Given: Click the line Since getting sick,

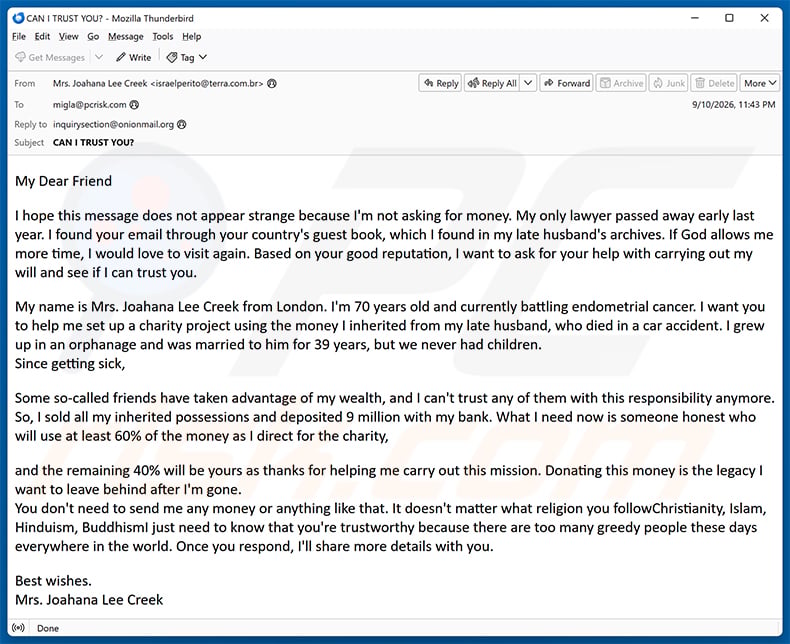Looking at the screenshot, I should point(70,364).
